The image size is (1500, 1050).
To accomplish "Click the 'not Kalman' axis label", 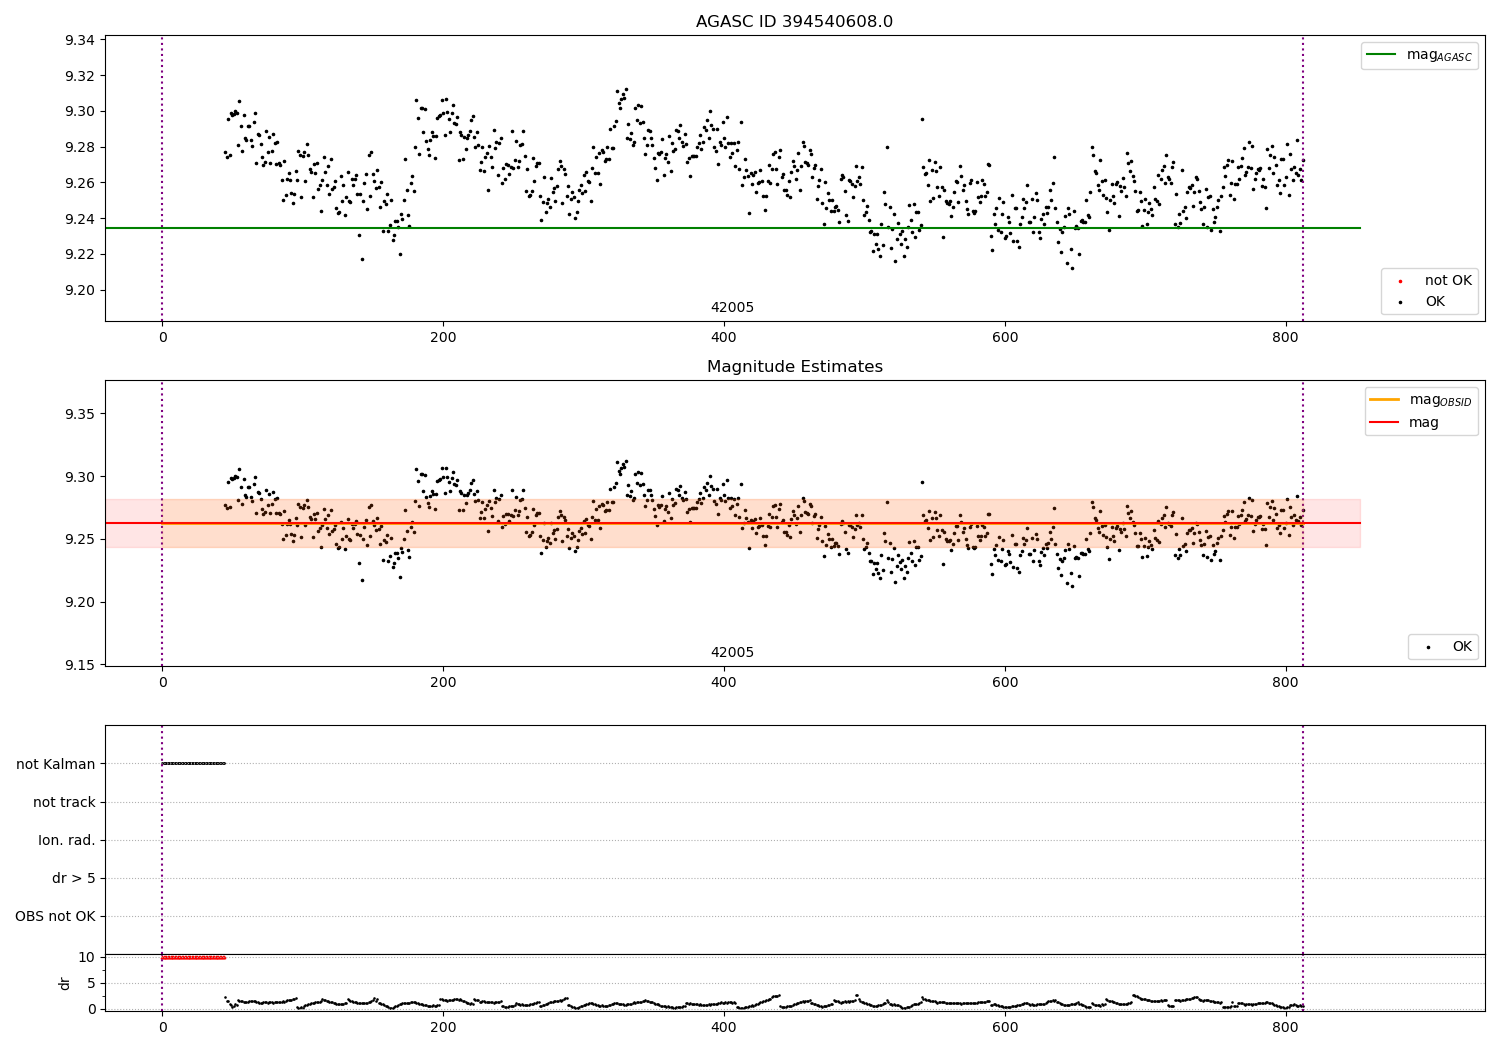I will pos(56,764).
